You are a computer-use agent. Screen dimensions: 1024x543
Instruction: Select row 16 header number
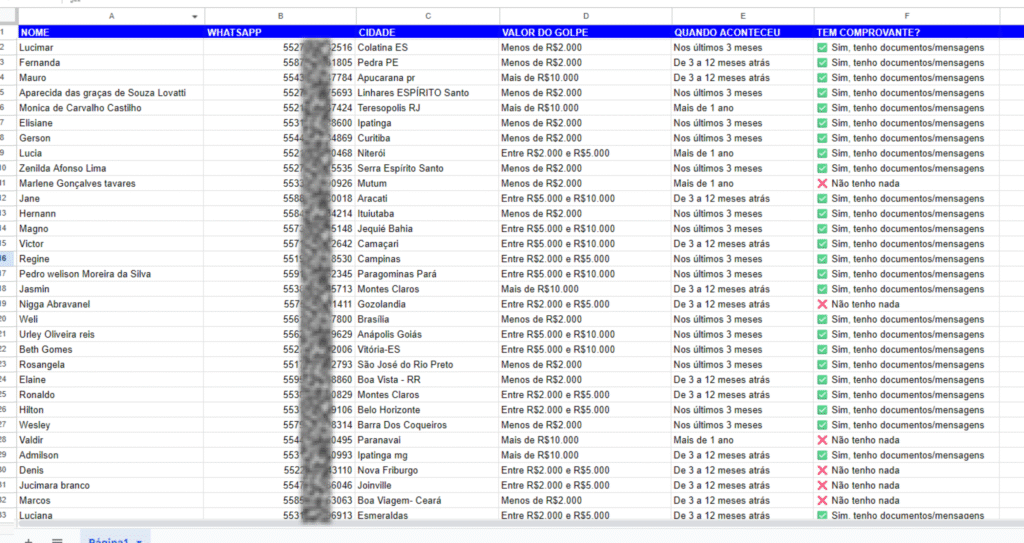pyautogui.click(x=7, y=259)
